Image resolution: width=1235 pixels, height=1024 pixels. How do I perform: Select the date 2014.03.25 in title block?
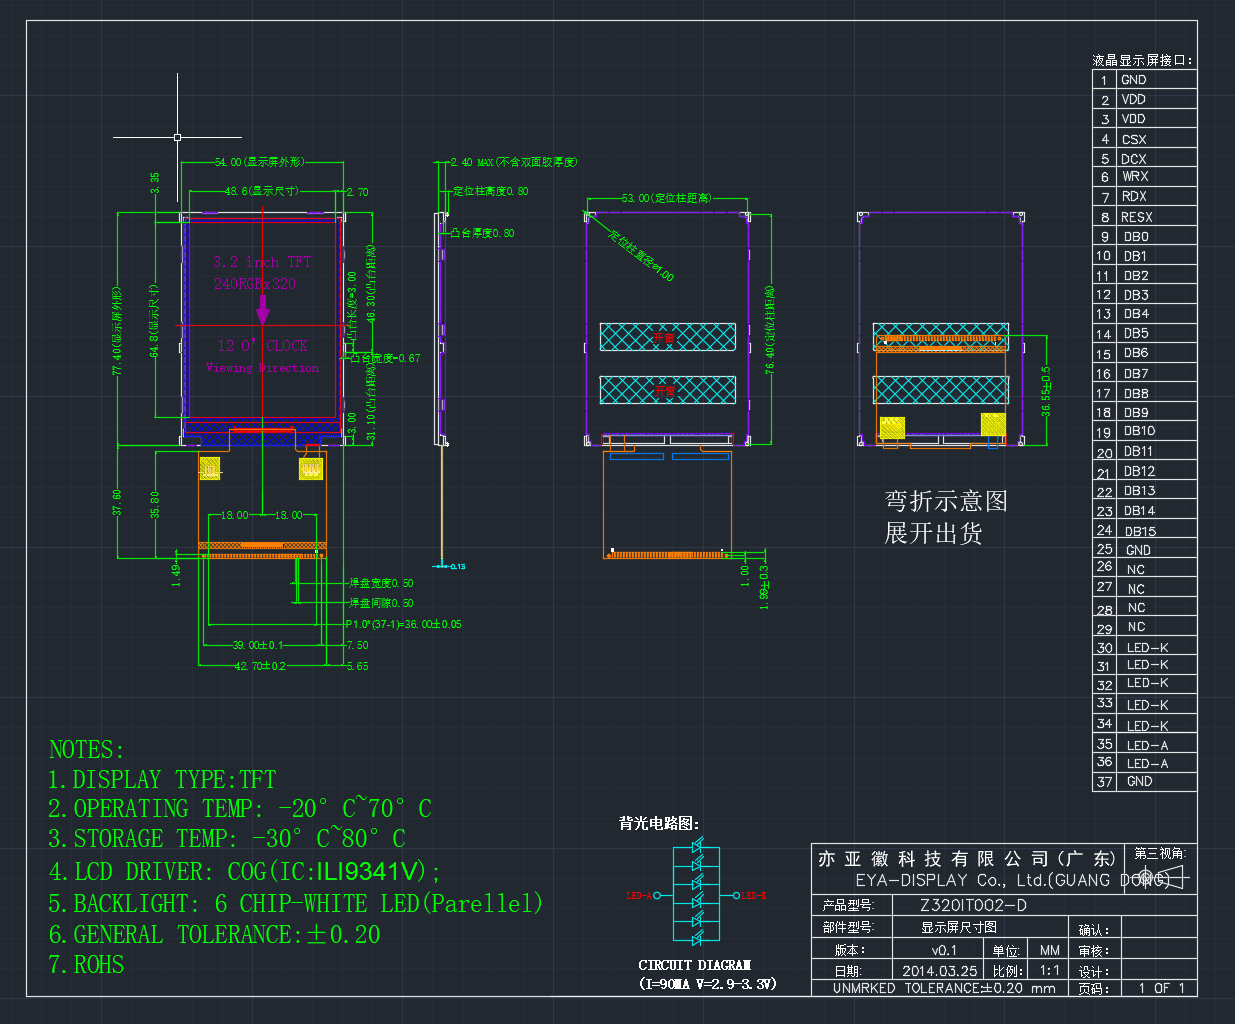(940, 971)
